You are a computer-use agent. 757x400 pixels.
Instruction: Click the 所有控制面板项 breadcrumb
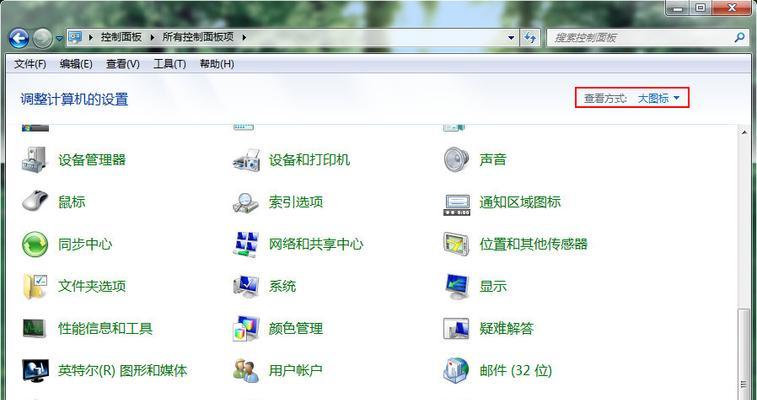(x=198, y=38)
